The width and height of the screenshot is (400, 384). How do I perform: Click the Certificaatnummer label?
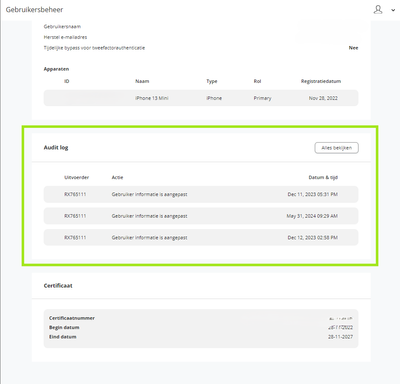[x=72, y=318]
